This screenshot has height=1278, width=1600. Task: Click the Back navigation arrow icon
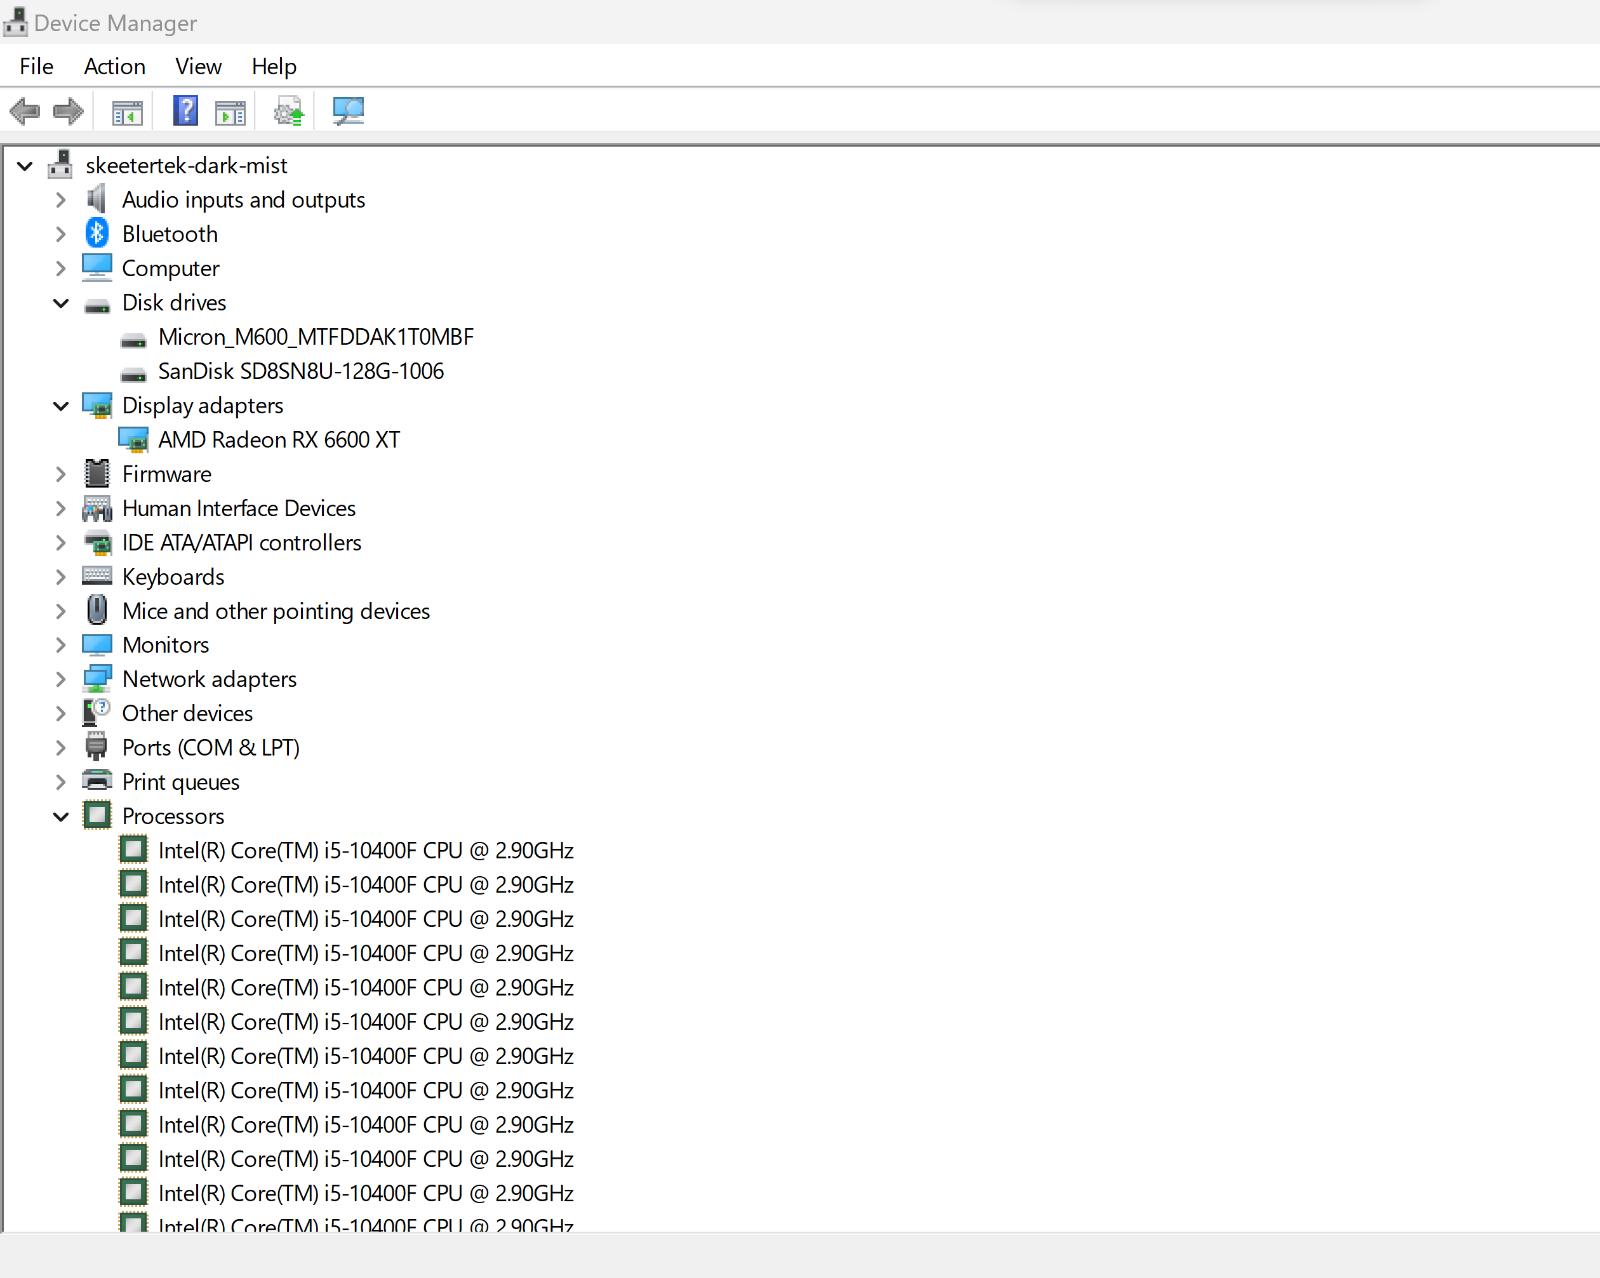24,111
